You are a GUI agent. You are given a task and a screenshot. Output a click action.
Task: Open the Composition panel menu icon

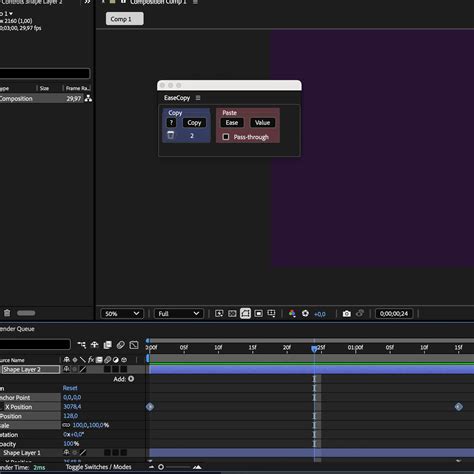pyautogui.click(x=195, y=2)
